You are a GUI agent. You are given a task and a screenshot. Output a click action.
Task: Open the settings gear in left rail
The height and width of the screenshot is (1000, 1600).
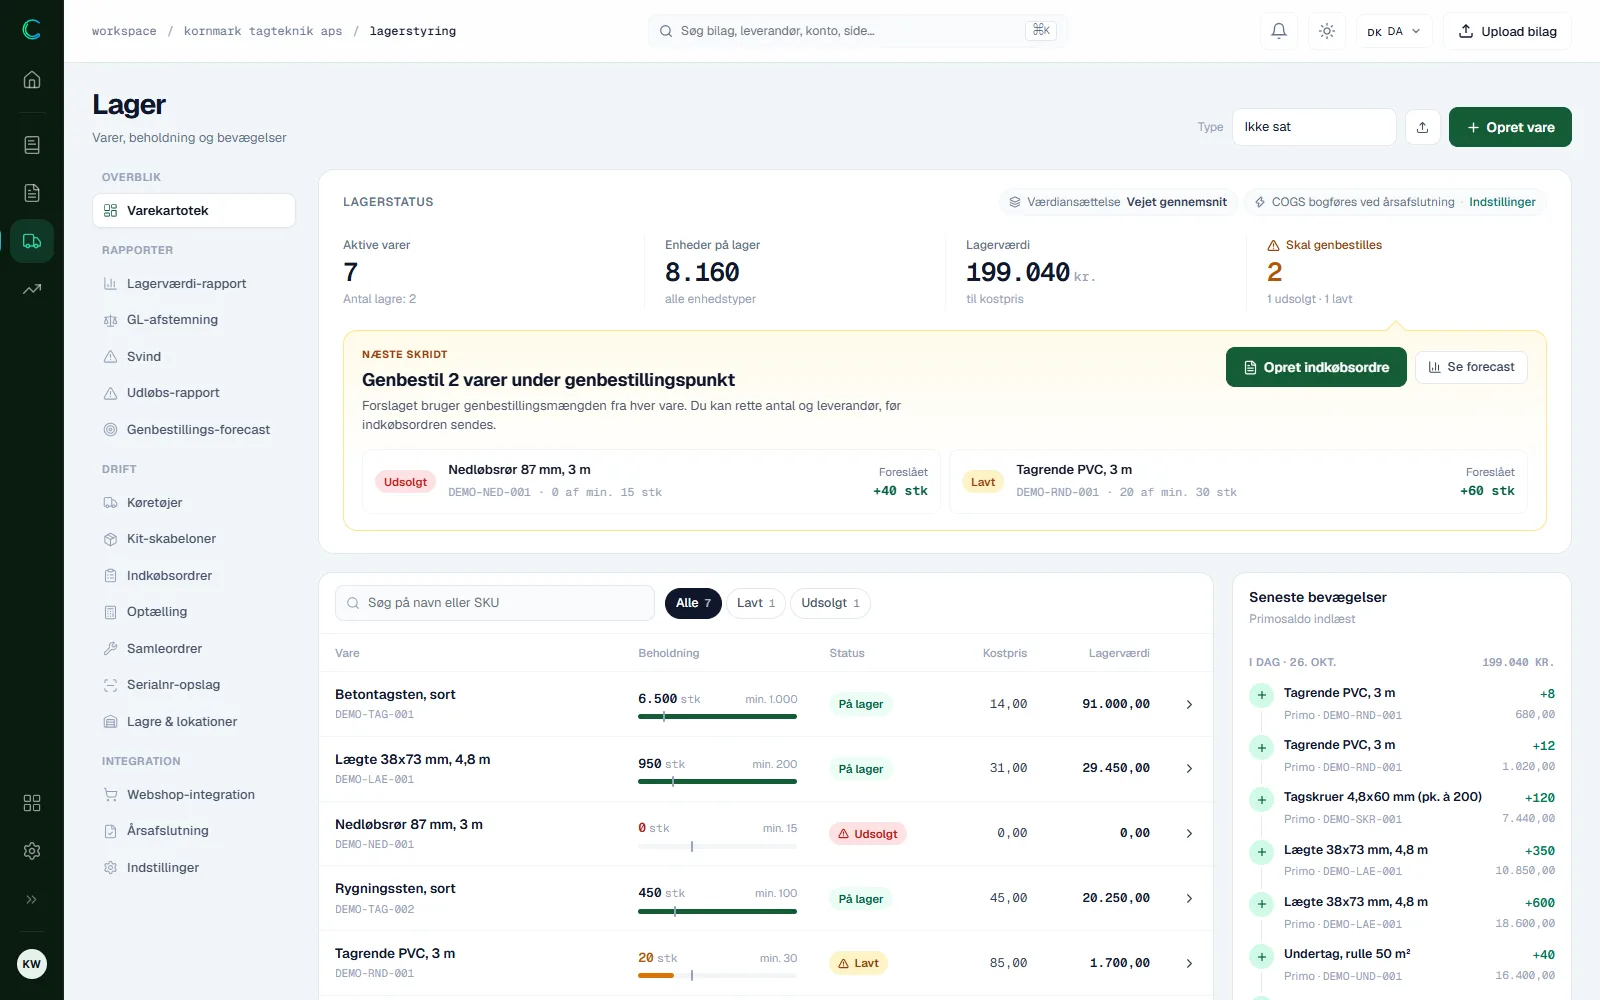click(x=32, y=851)
